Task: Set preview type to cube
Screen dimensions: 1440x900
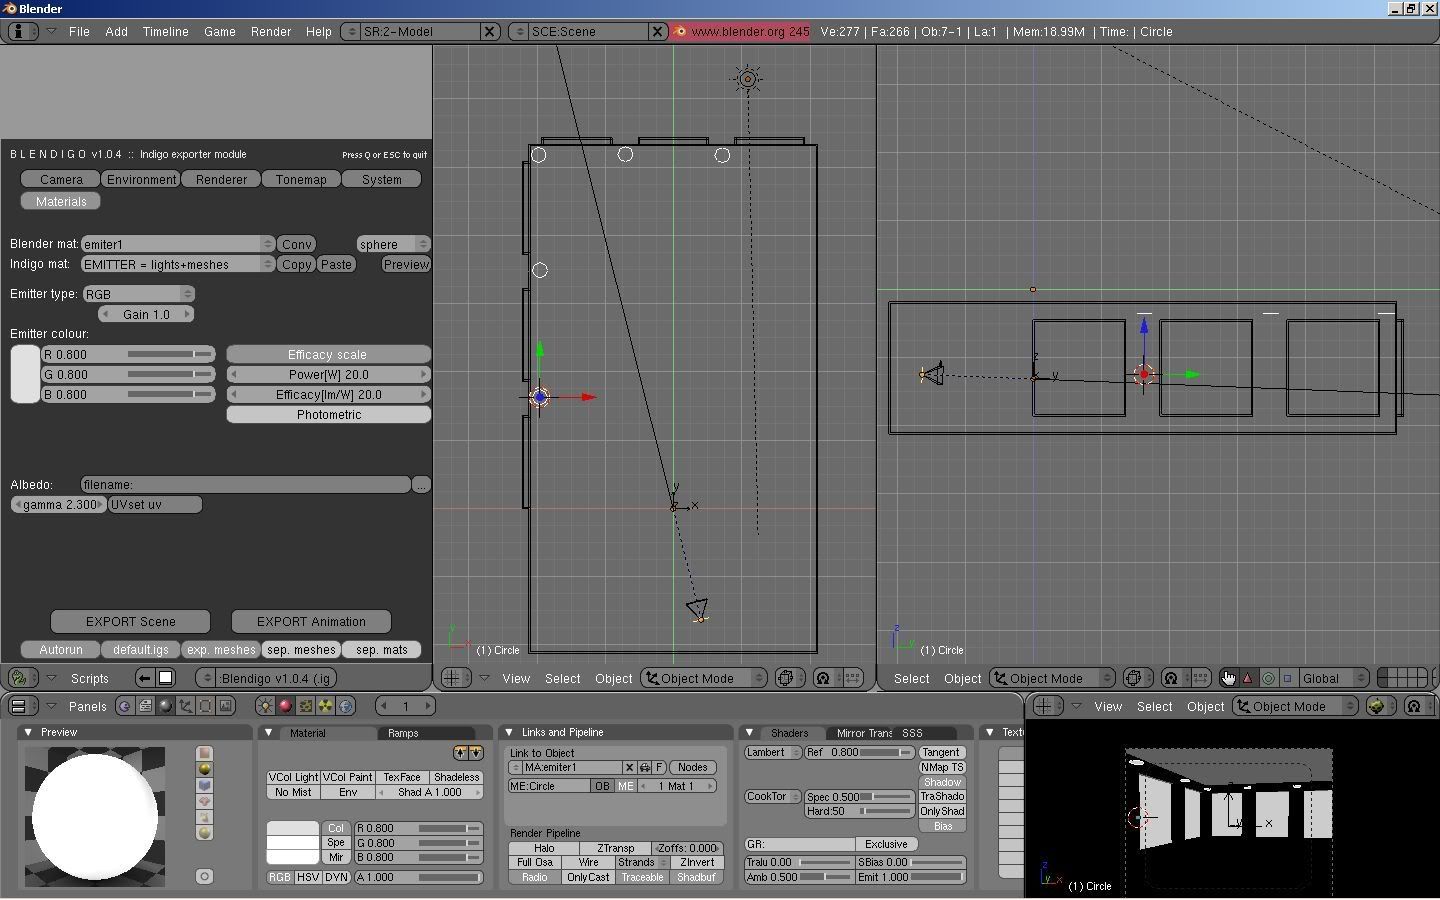Action: coord(204,785)
